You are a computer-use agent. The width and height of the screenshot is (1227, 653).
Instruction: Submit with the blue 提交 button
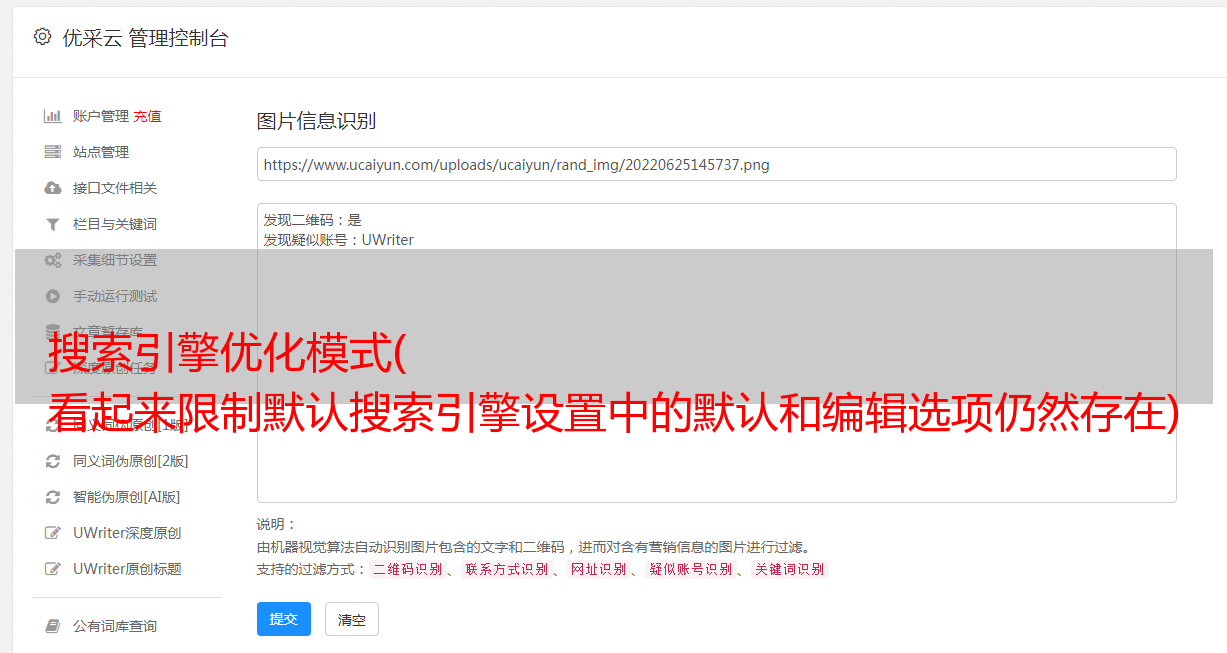click(x=284, y=619)
